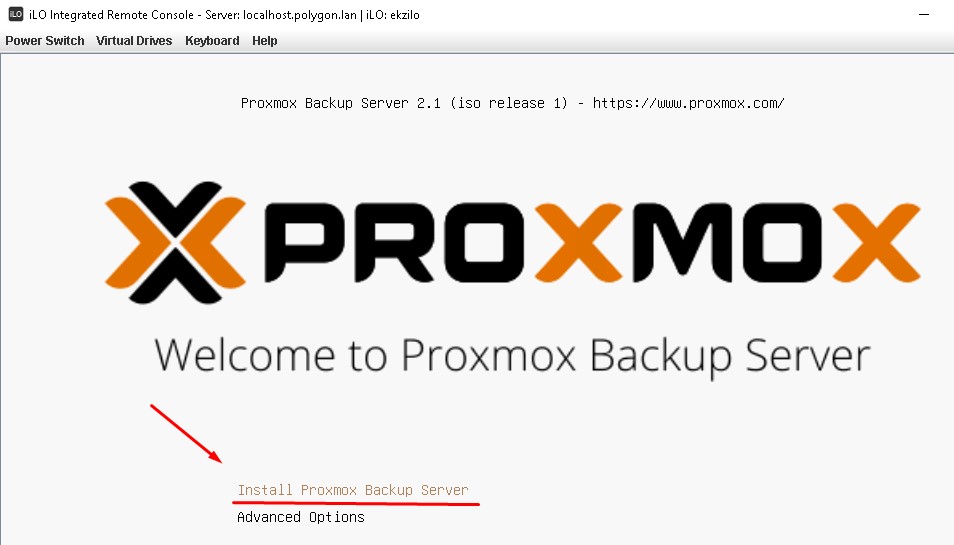Screen dimensions: 954x545
Task: Click the middle orange X in PROXMOX wordmark
Action: pyautogui.click(x=579, y=242)
